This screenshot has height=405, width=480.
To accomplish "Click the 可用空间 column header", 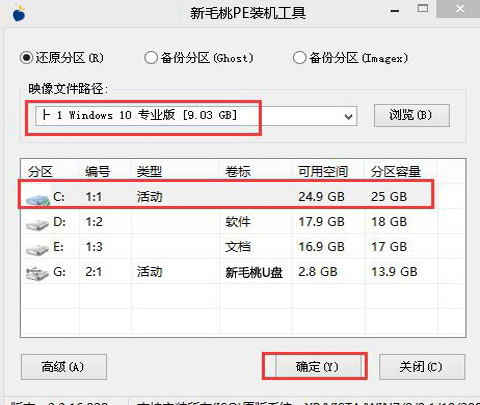I will 322,172.
